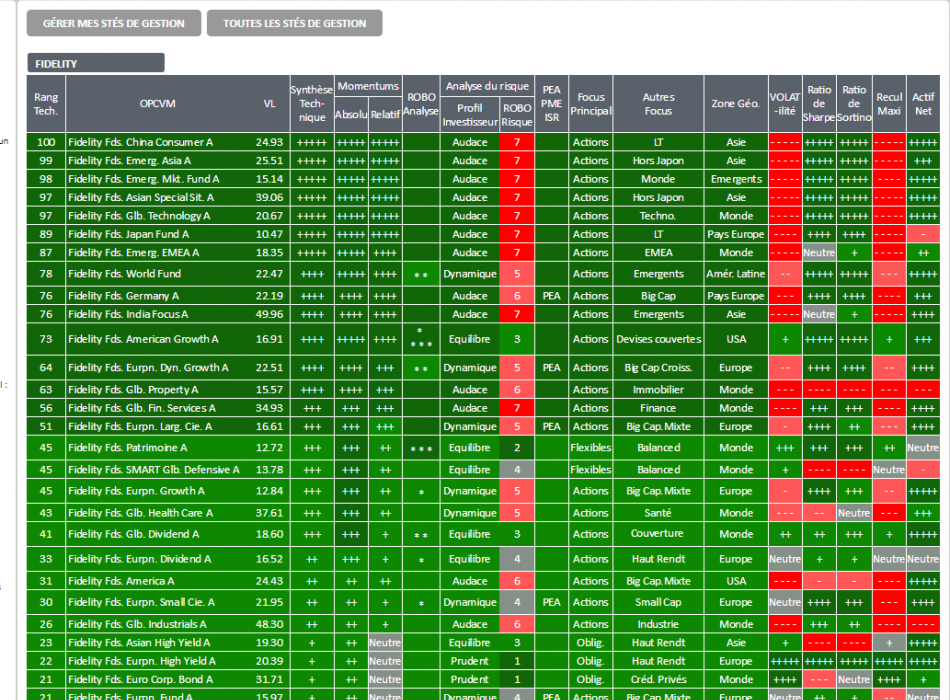Click the Ratio de Sortino header

[x=854, y=104]
